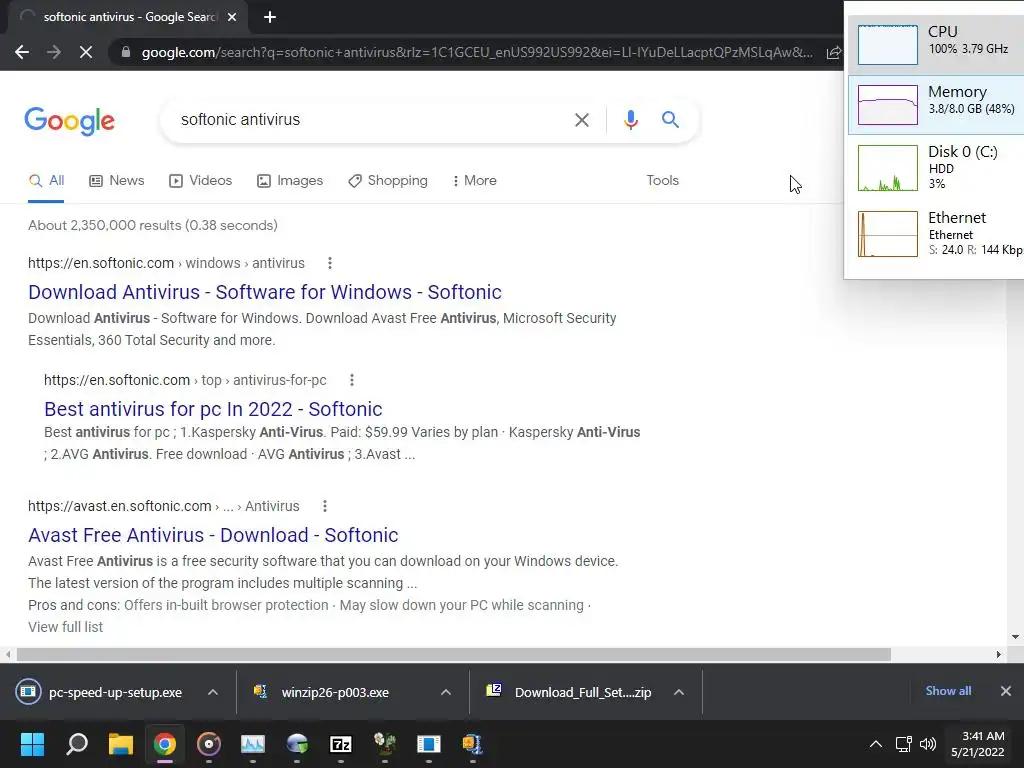Click the WinZip installer taskbar icon
Screen dimensions: 1024x768
tap(472, 744)
